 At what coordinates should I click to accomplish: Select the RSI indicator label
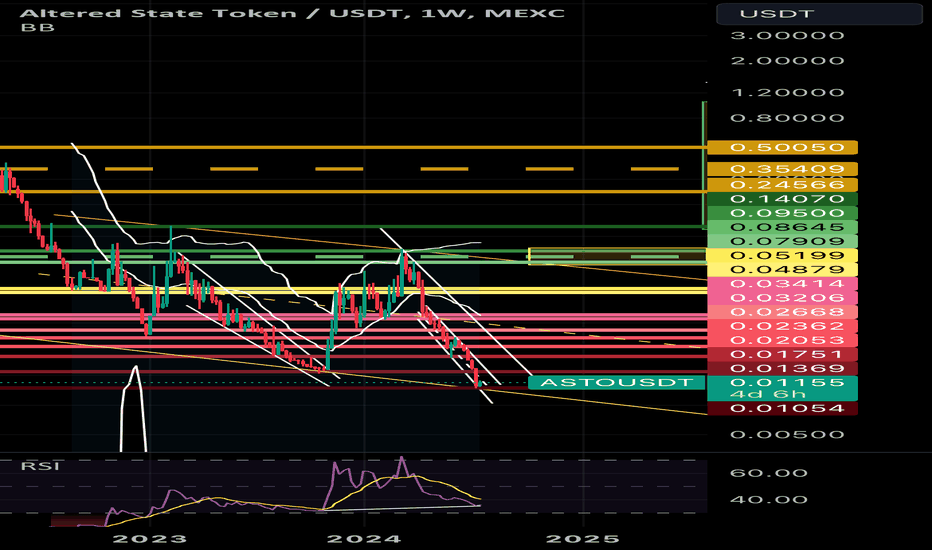click(x=40, y=466)
